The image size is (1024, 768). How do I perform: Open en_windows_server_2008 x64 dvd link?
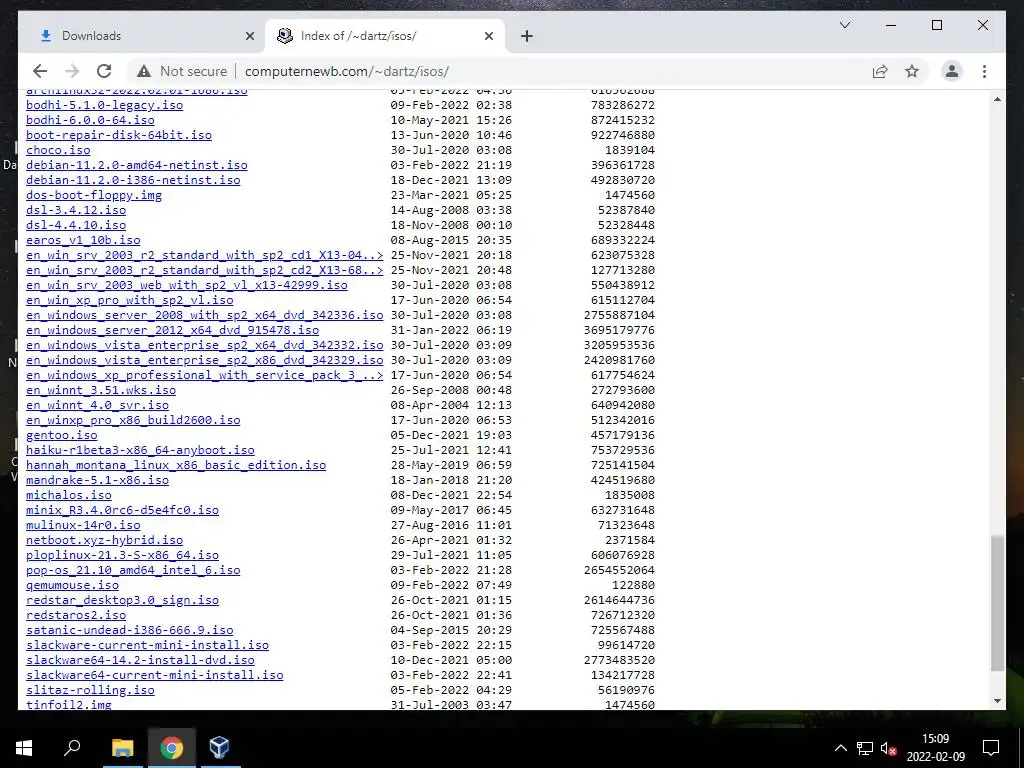pos(204,315)
